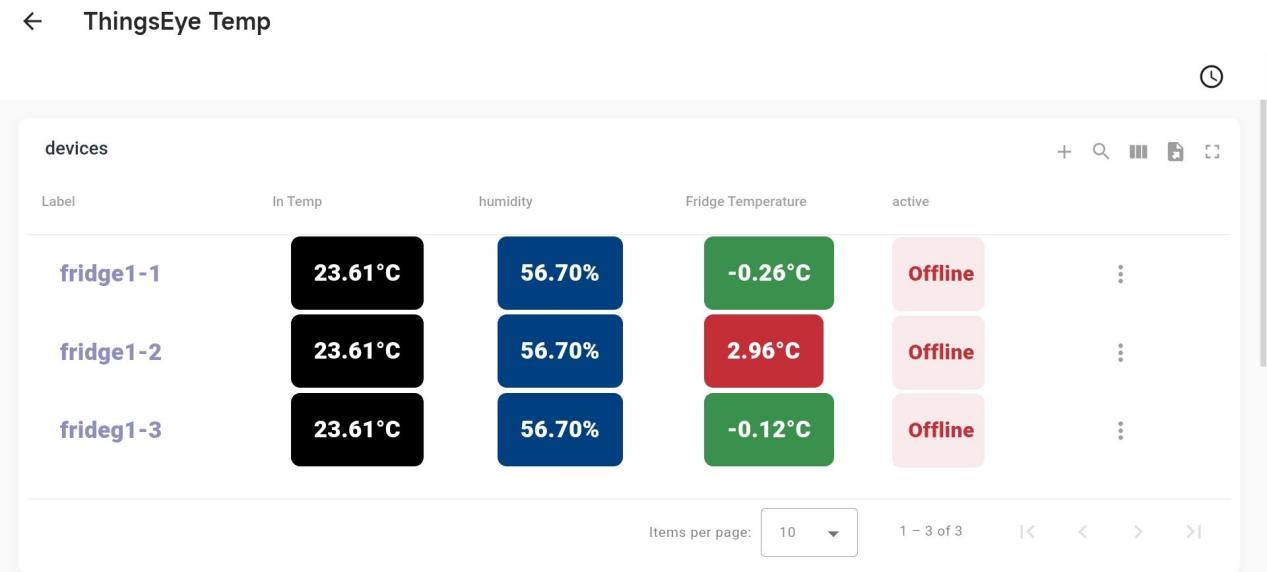Open the items per page dropdown

pos(808,532)
